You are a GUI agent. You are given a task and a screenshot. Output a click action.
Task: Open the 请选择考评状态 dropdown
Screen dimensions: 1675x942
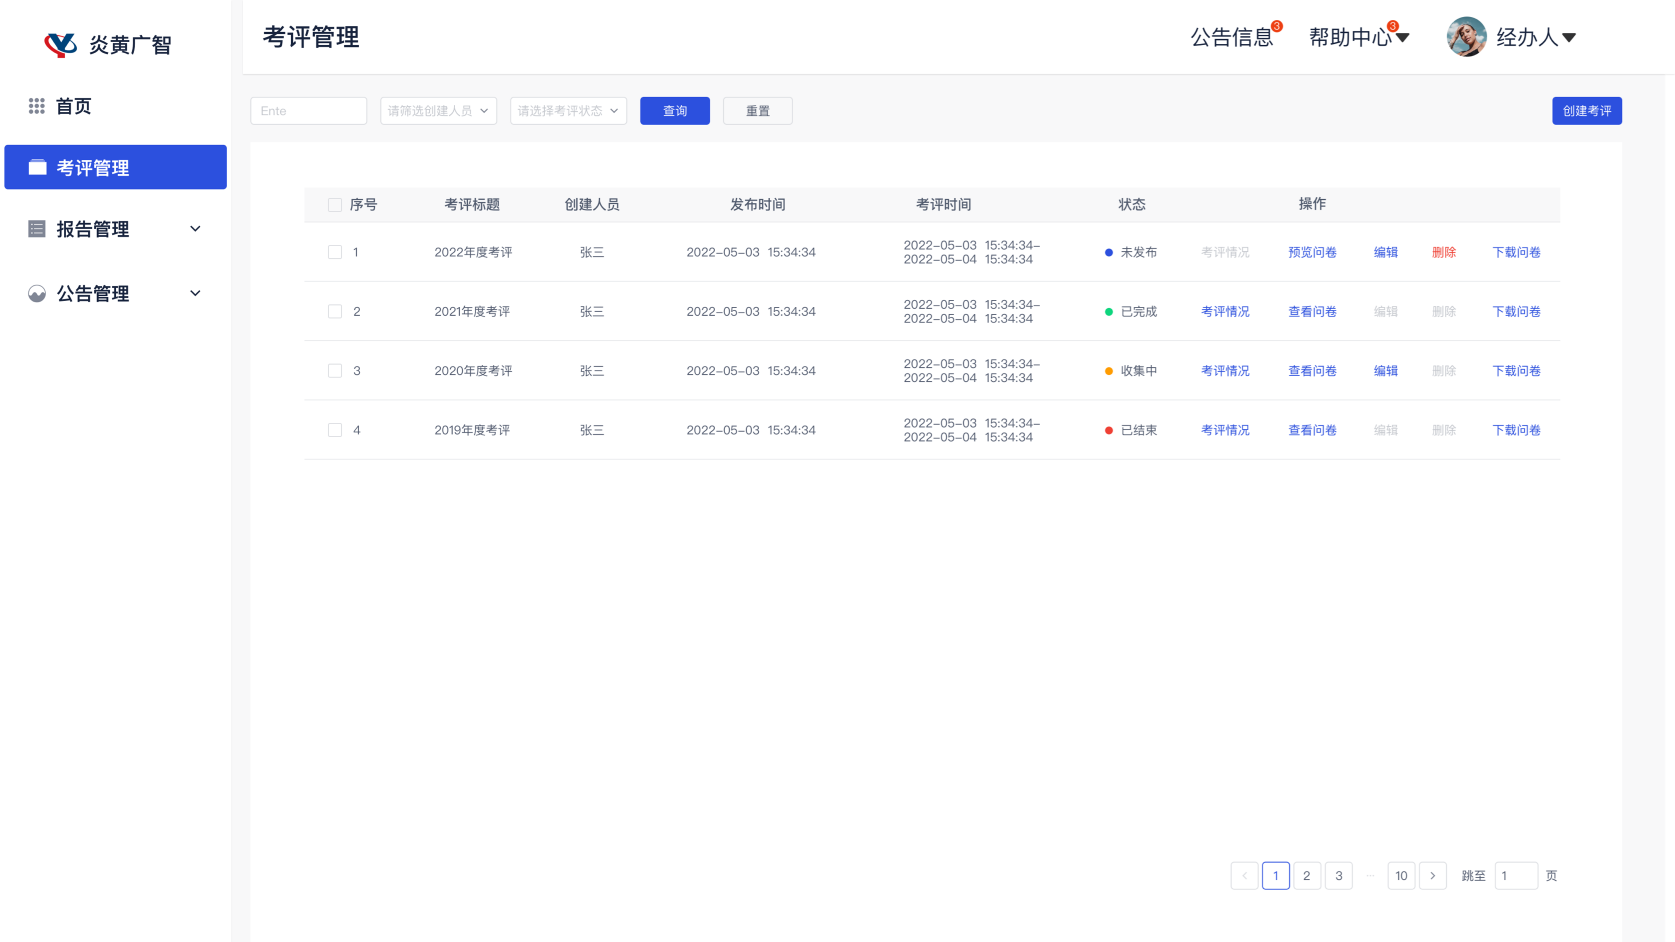tap(568, 111)
